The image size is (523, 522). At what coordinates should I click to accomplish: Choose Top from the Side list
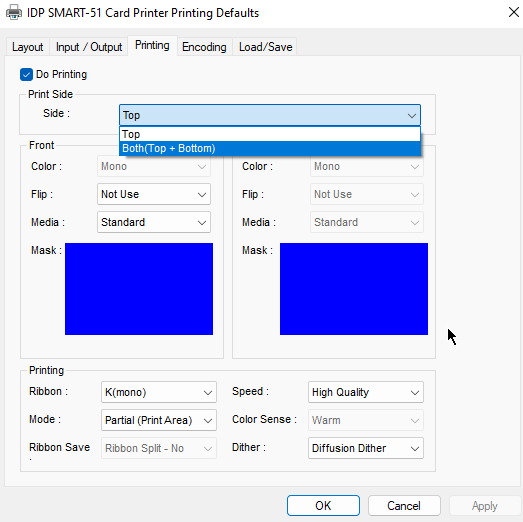tap(270, 134)
